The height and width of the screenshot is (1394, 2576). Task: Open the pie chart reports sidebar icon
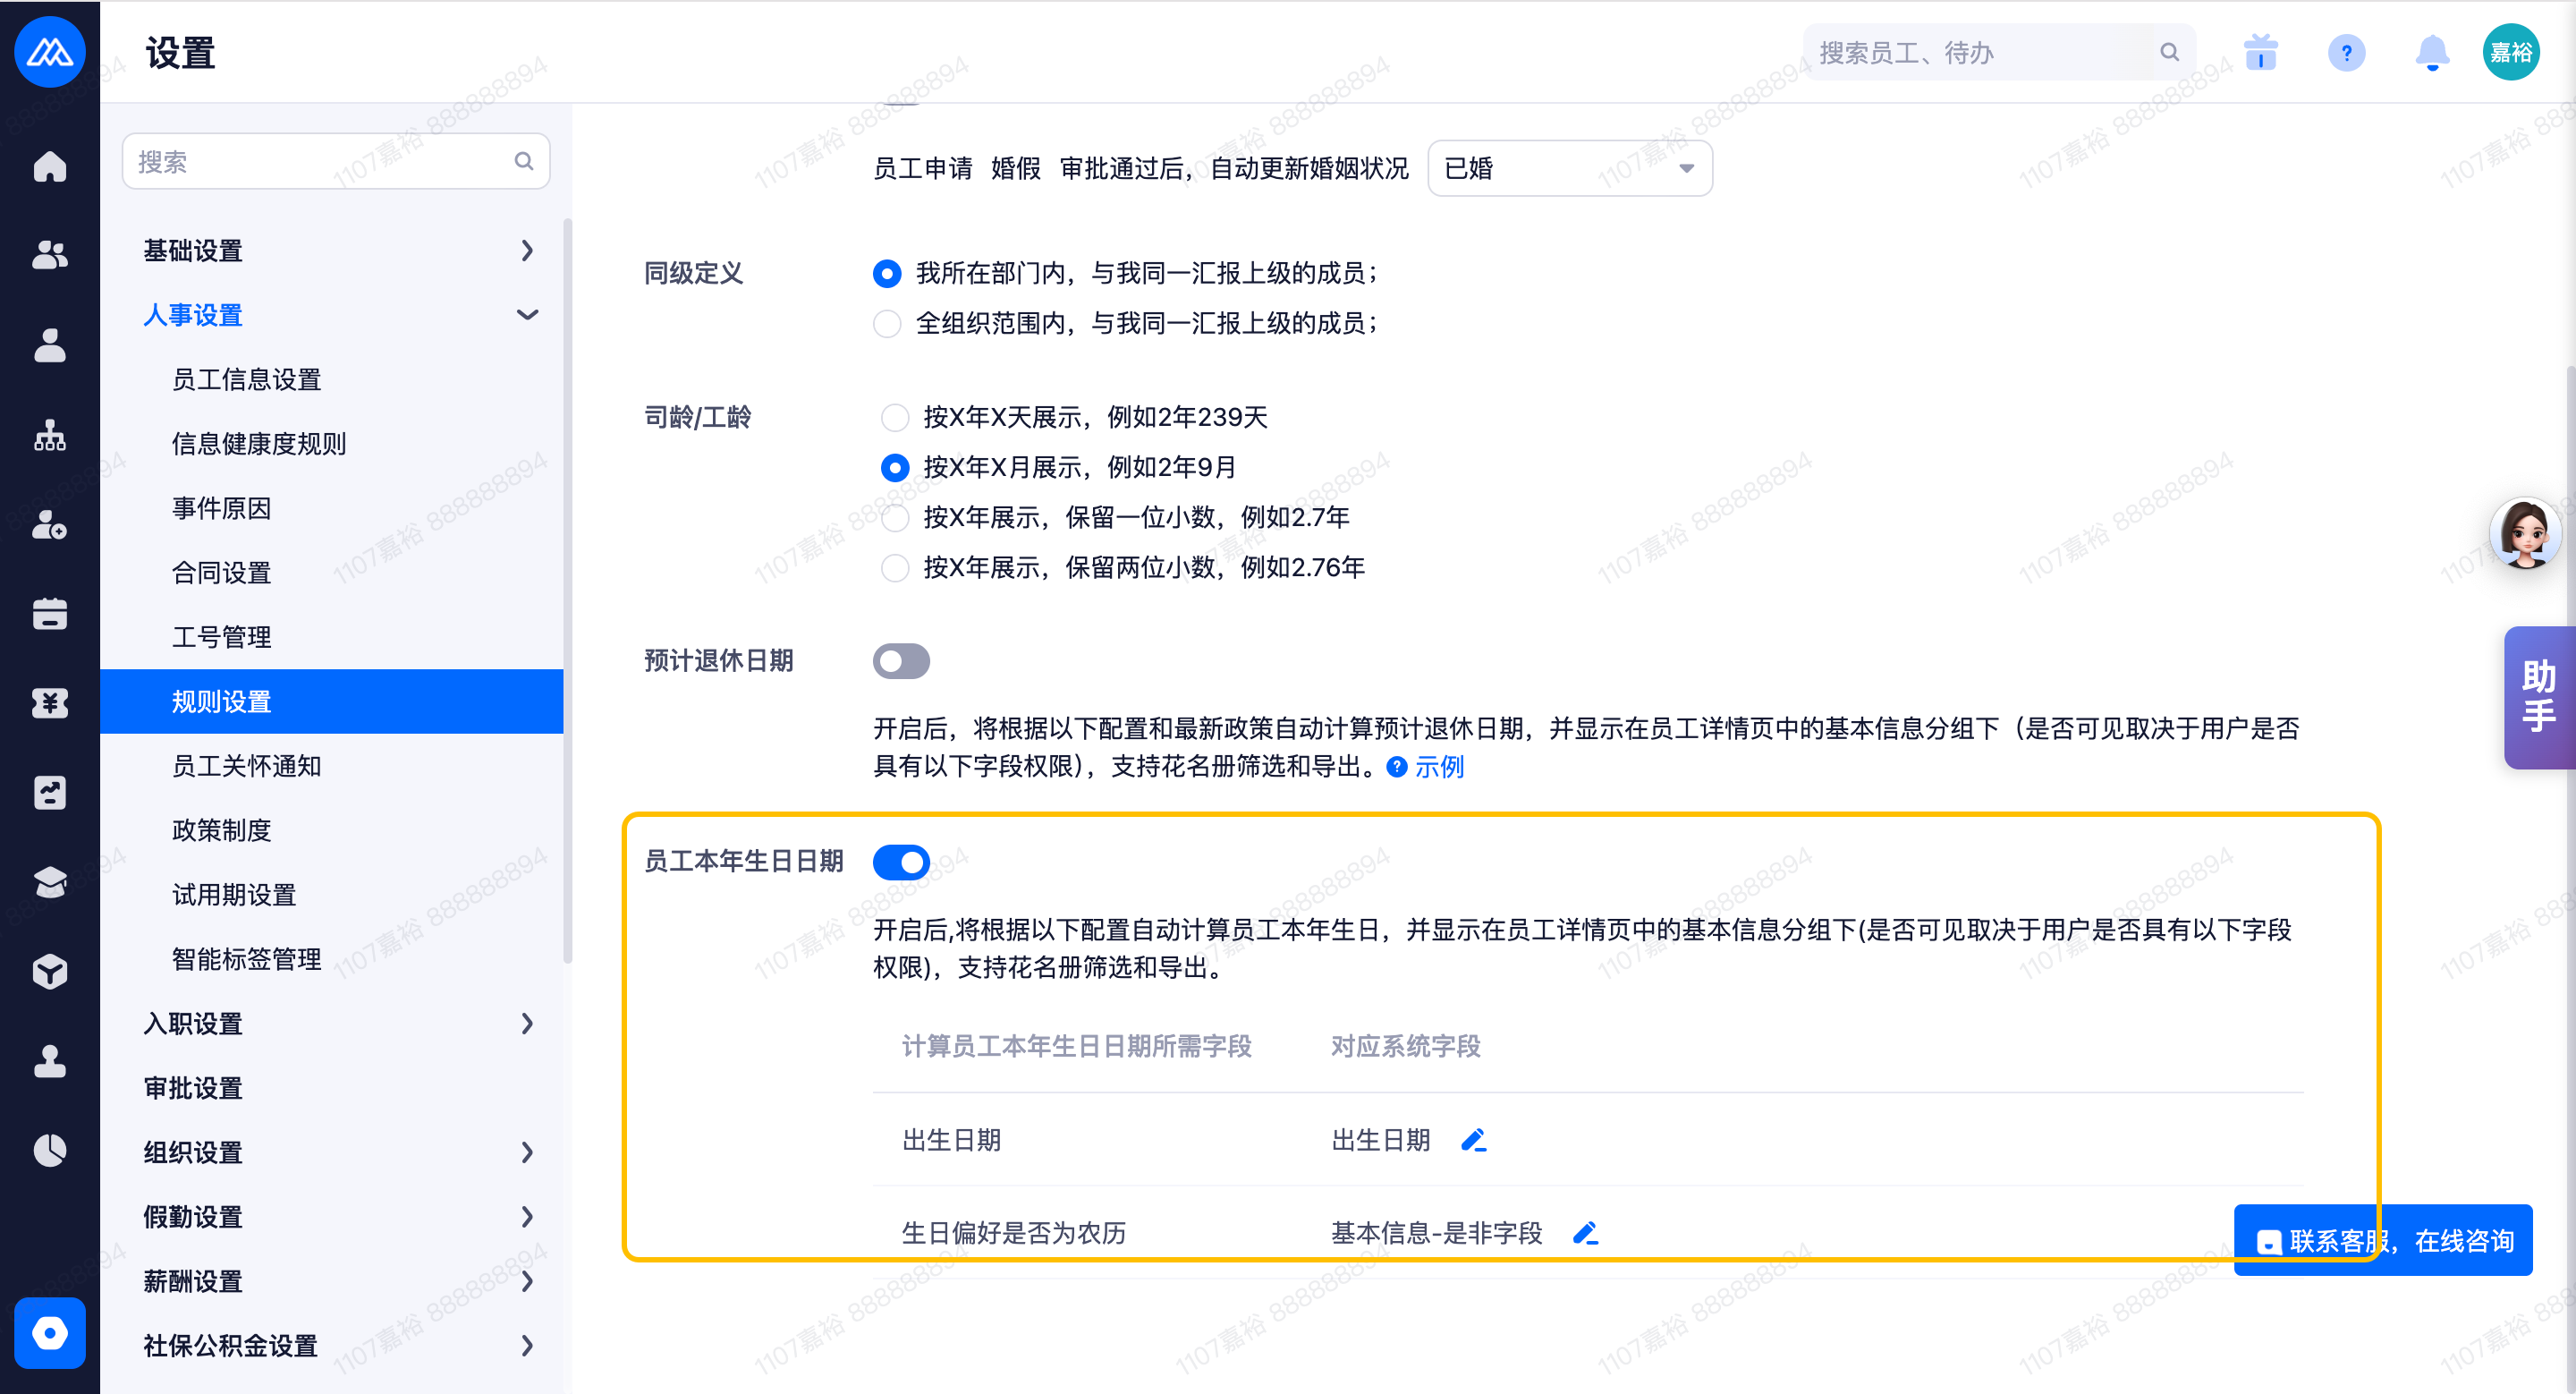(49, 1150)
